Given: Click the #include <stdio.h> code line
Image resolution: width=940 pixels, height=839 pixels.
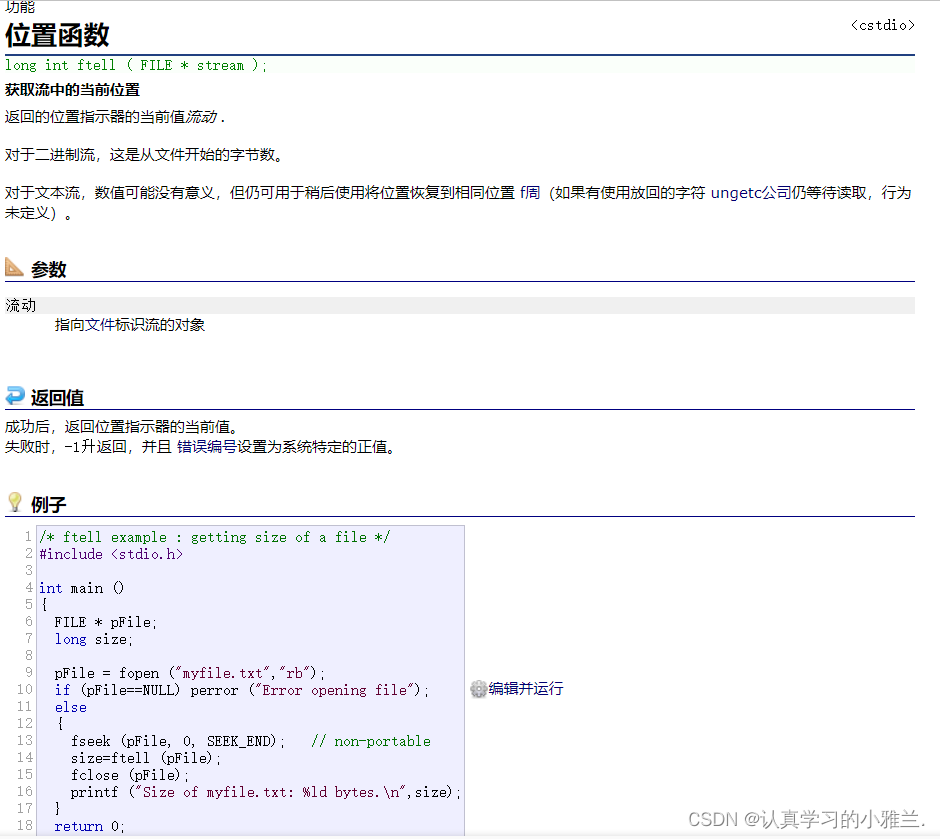Looking at the screenshot, I should (x=111, y=554).
